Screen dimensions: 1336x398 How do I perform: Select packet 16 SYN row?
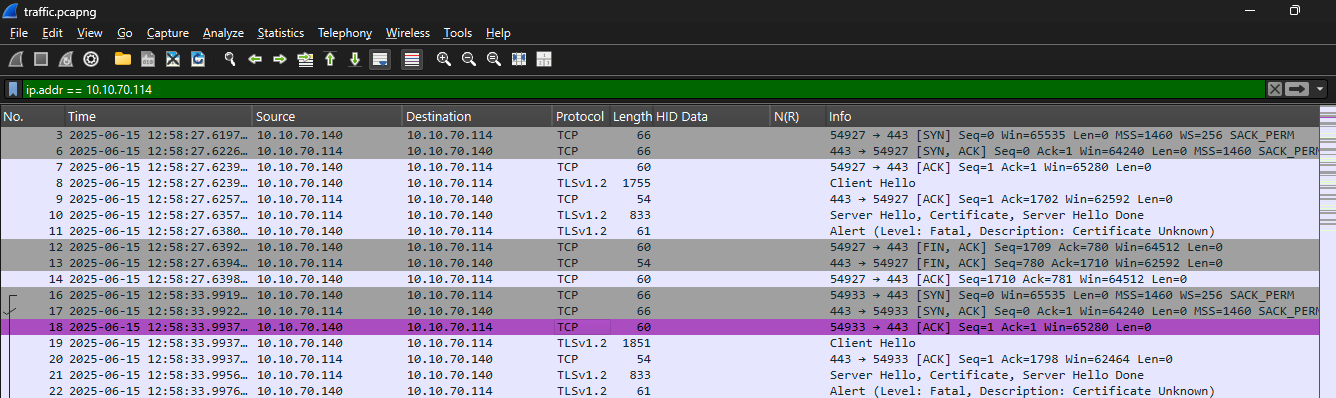click(660, 295)
